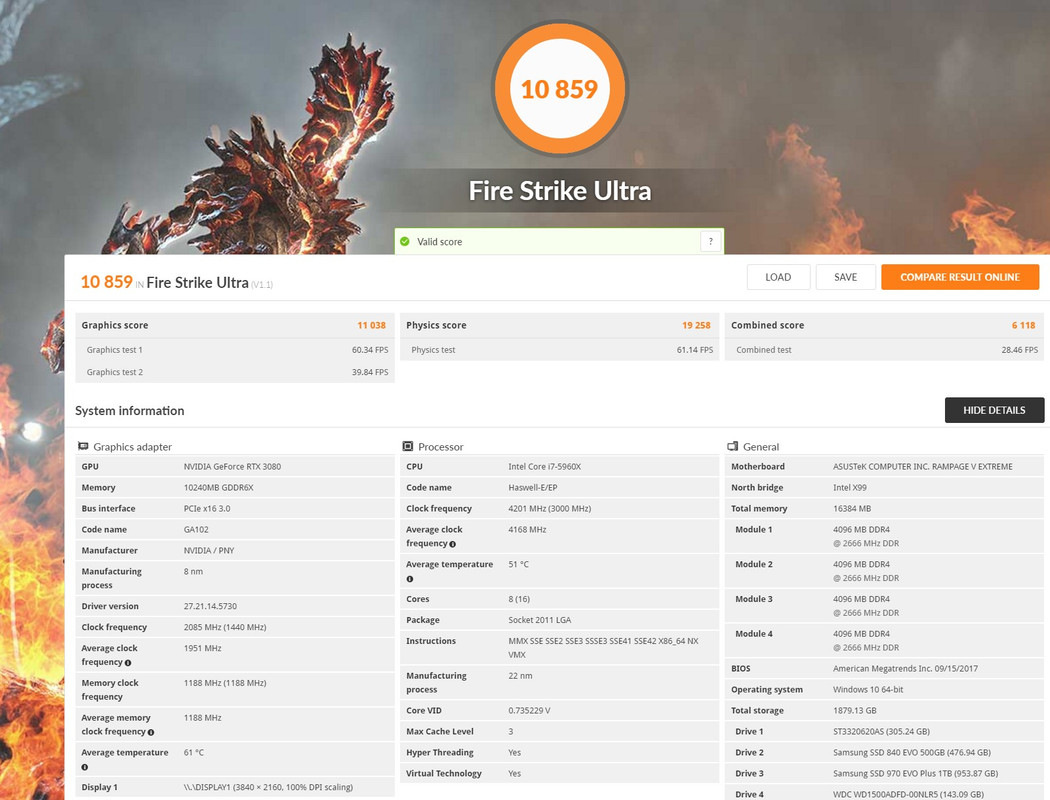
Task: Click memory value 10240MB GDDR6X
Action: pyautogui.click(x=218, y=487)
